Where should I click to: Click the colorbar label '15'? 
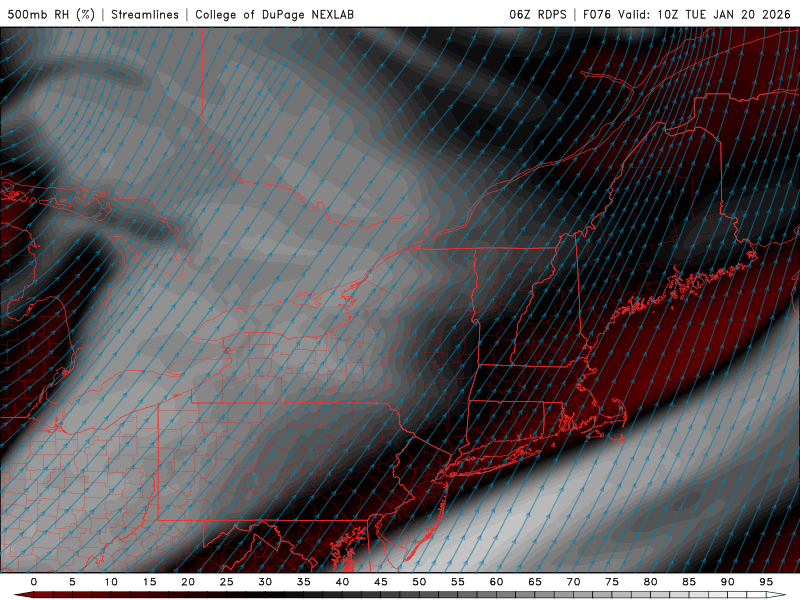[x=149, y=582]
